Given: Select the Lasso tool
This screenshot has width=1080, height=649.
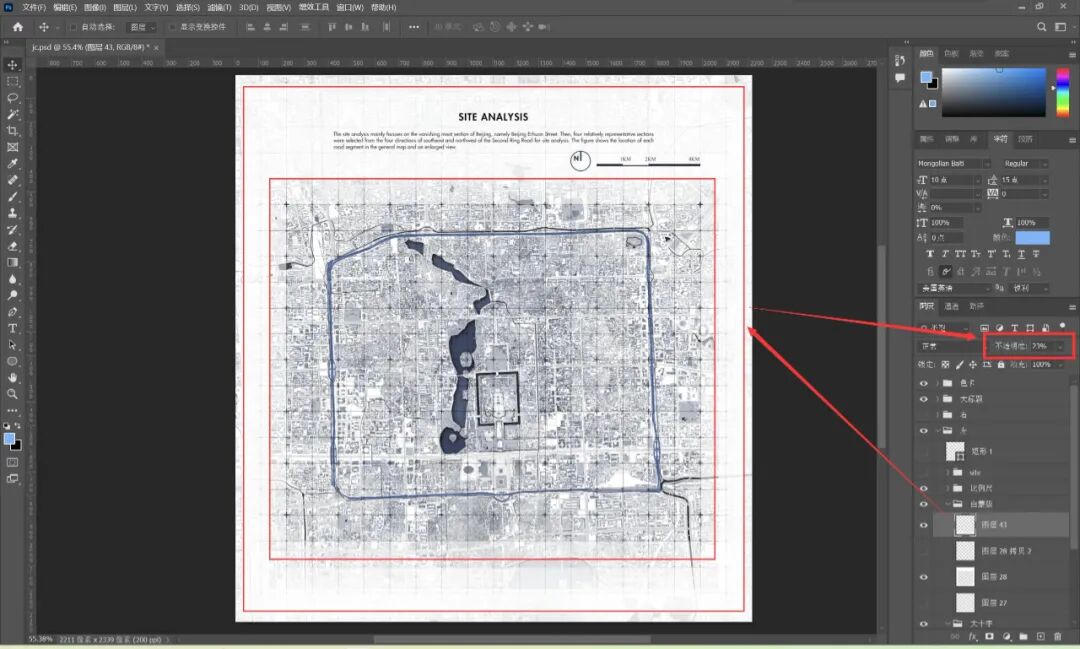Looking at the screenshot, I should (12, 98).
